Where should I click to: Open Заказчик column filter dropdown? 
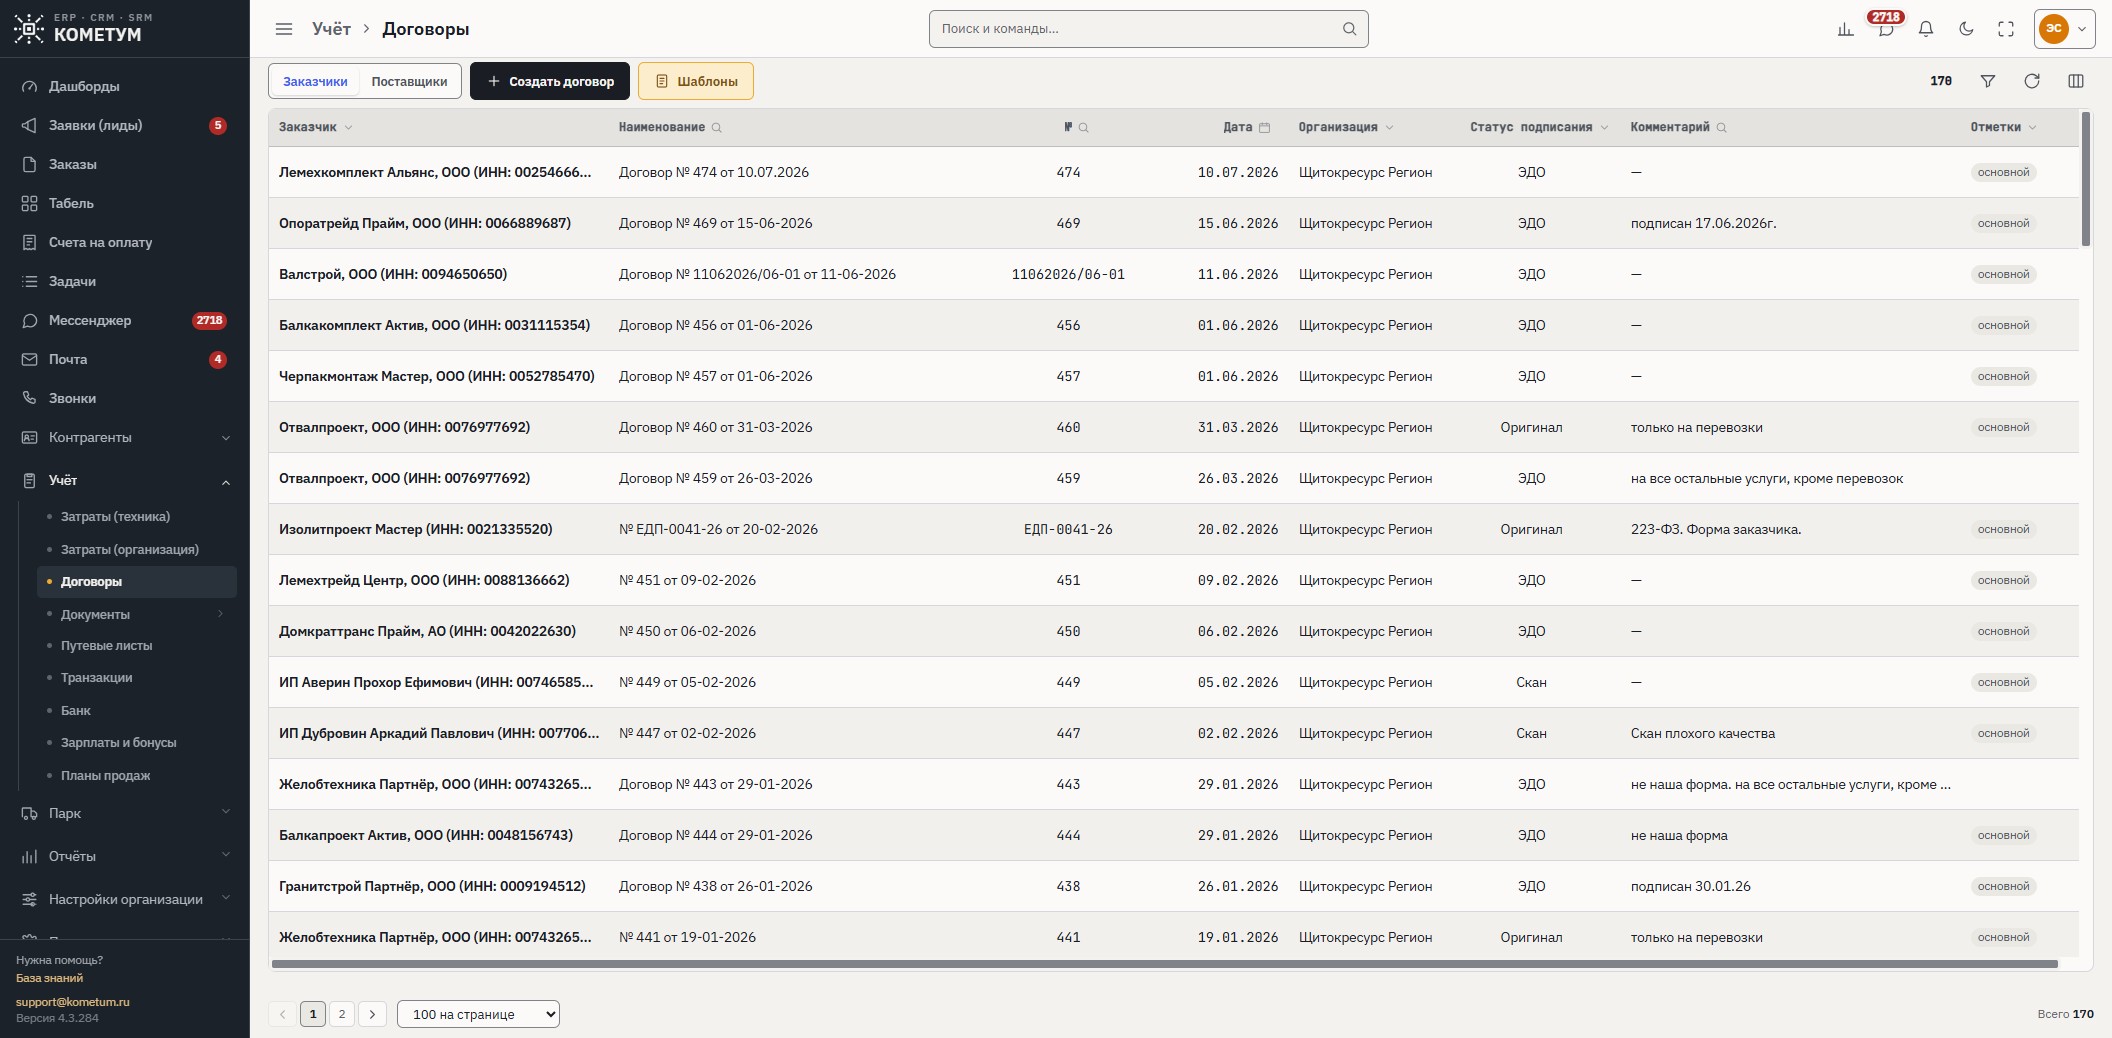(348, 127)
